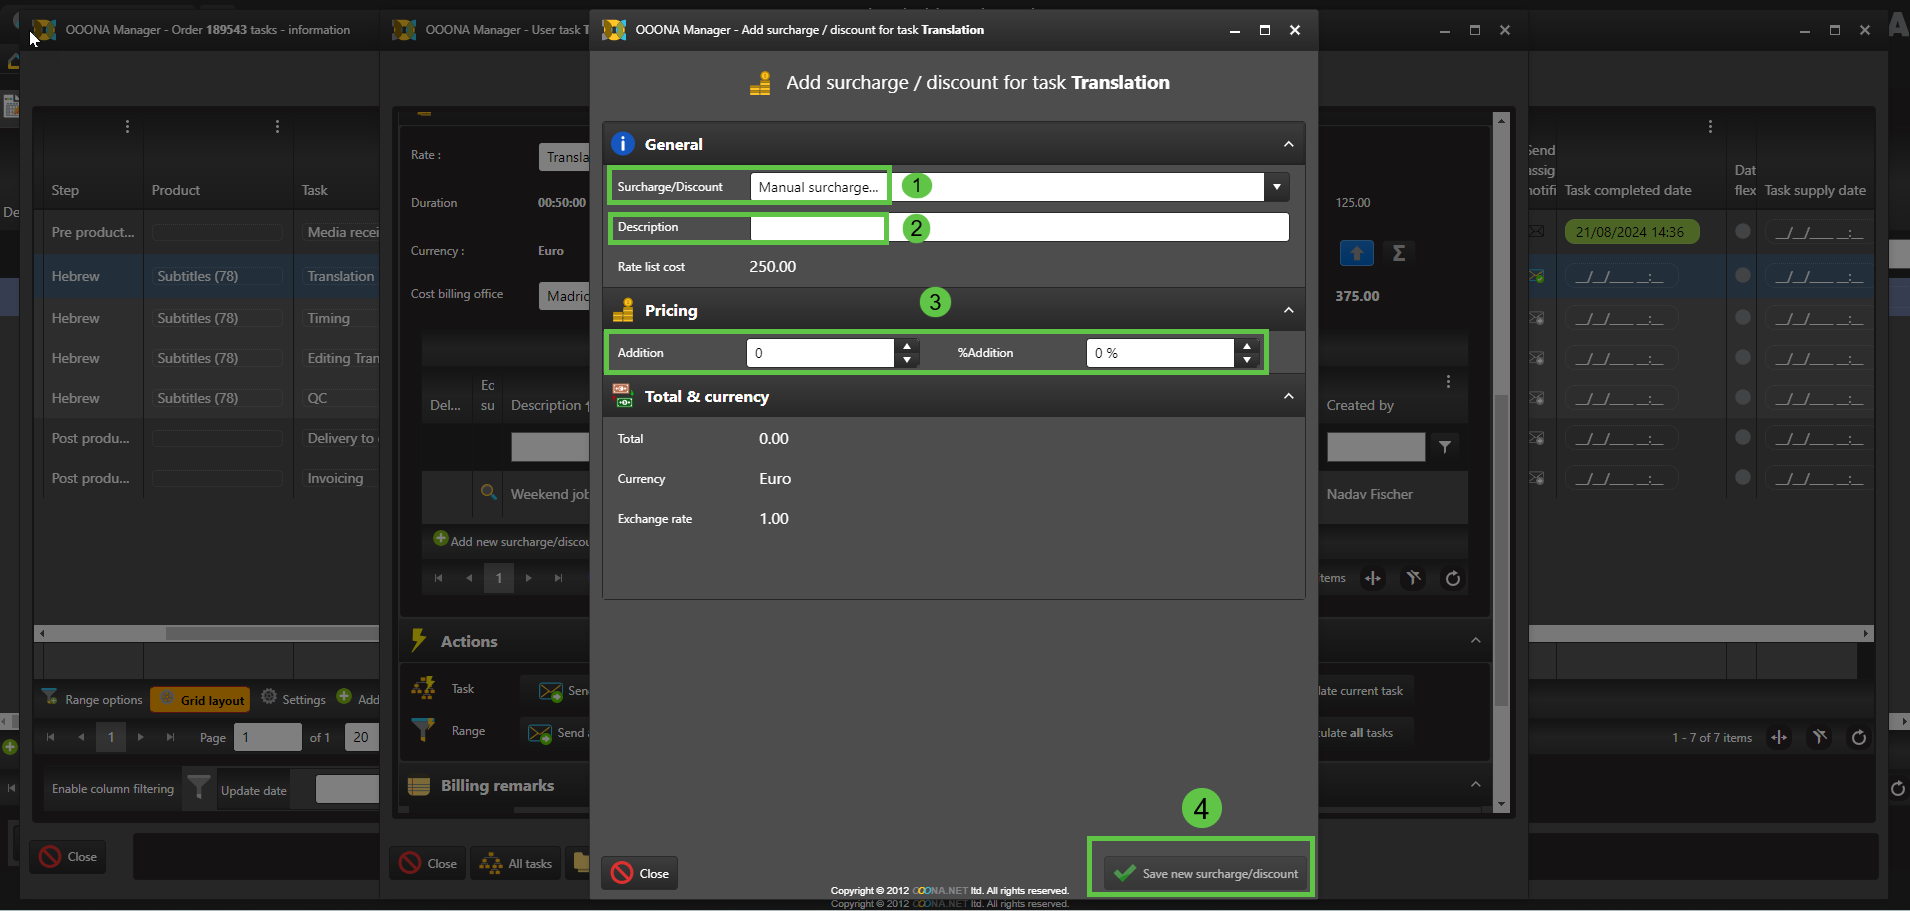Click the Settings gear icon
This screenshot has width=1910, height=911.
point(269,697)
